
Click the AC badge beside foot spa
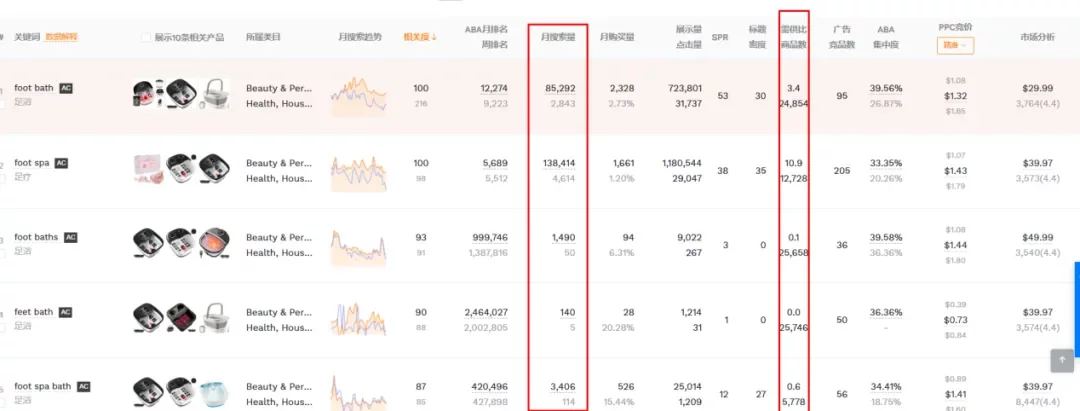61,163
